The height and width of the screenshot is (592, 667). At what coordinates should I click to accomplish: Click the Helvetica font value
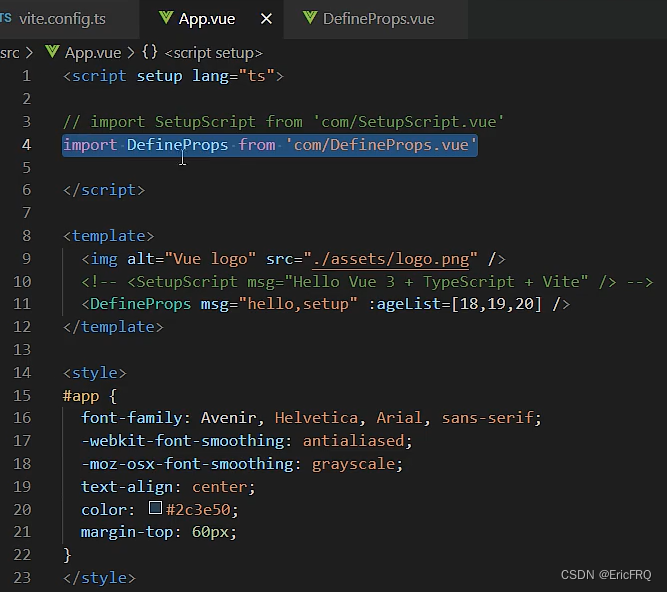[x=316, y=418]
